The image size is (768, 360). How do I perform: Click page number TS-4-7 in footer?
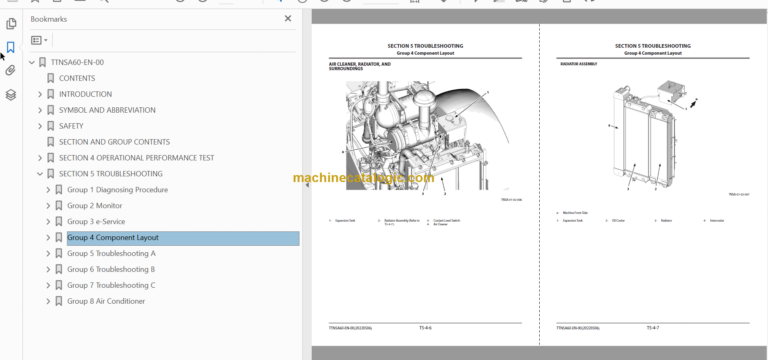click(652, 328)
